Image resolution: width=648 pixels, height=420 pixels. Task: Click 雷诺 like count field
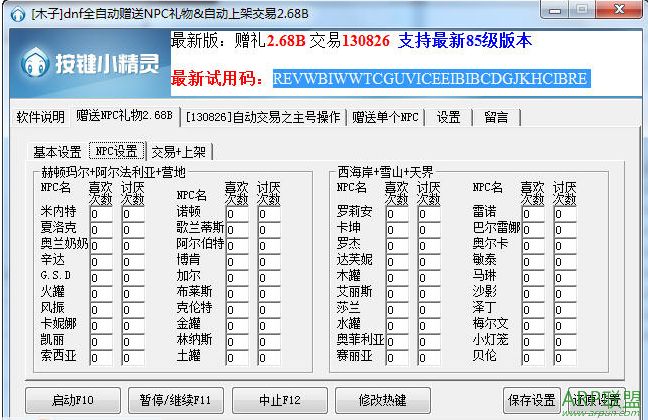point(533,214)
